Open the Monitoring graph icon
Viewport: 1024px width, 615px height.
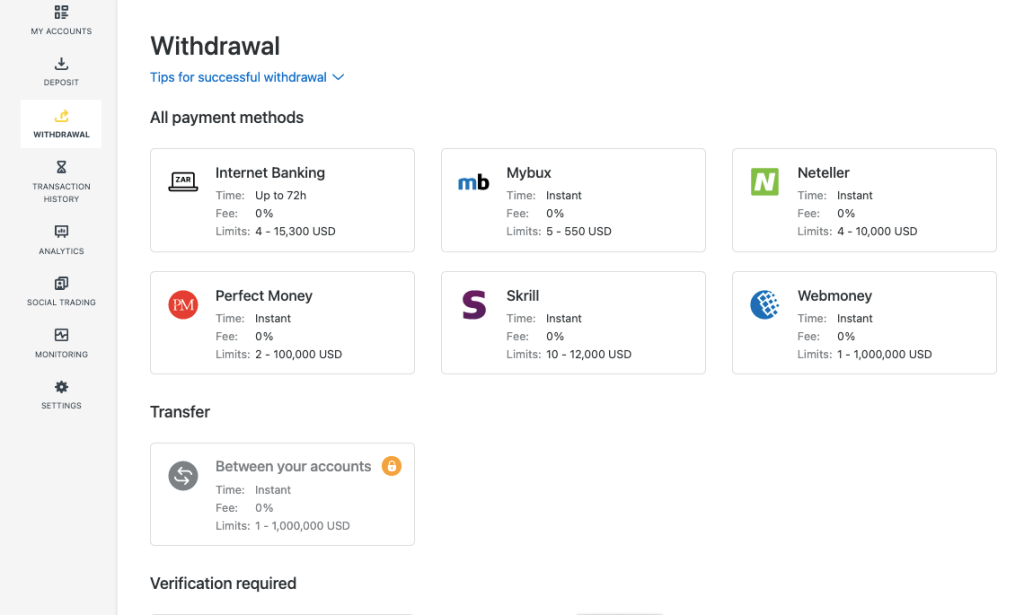(61, 336)
